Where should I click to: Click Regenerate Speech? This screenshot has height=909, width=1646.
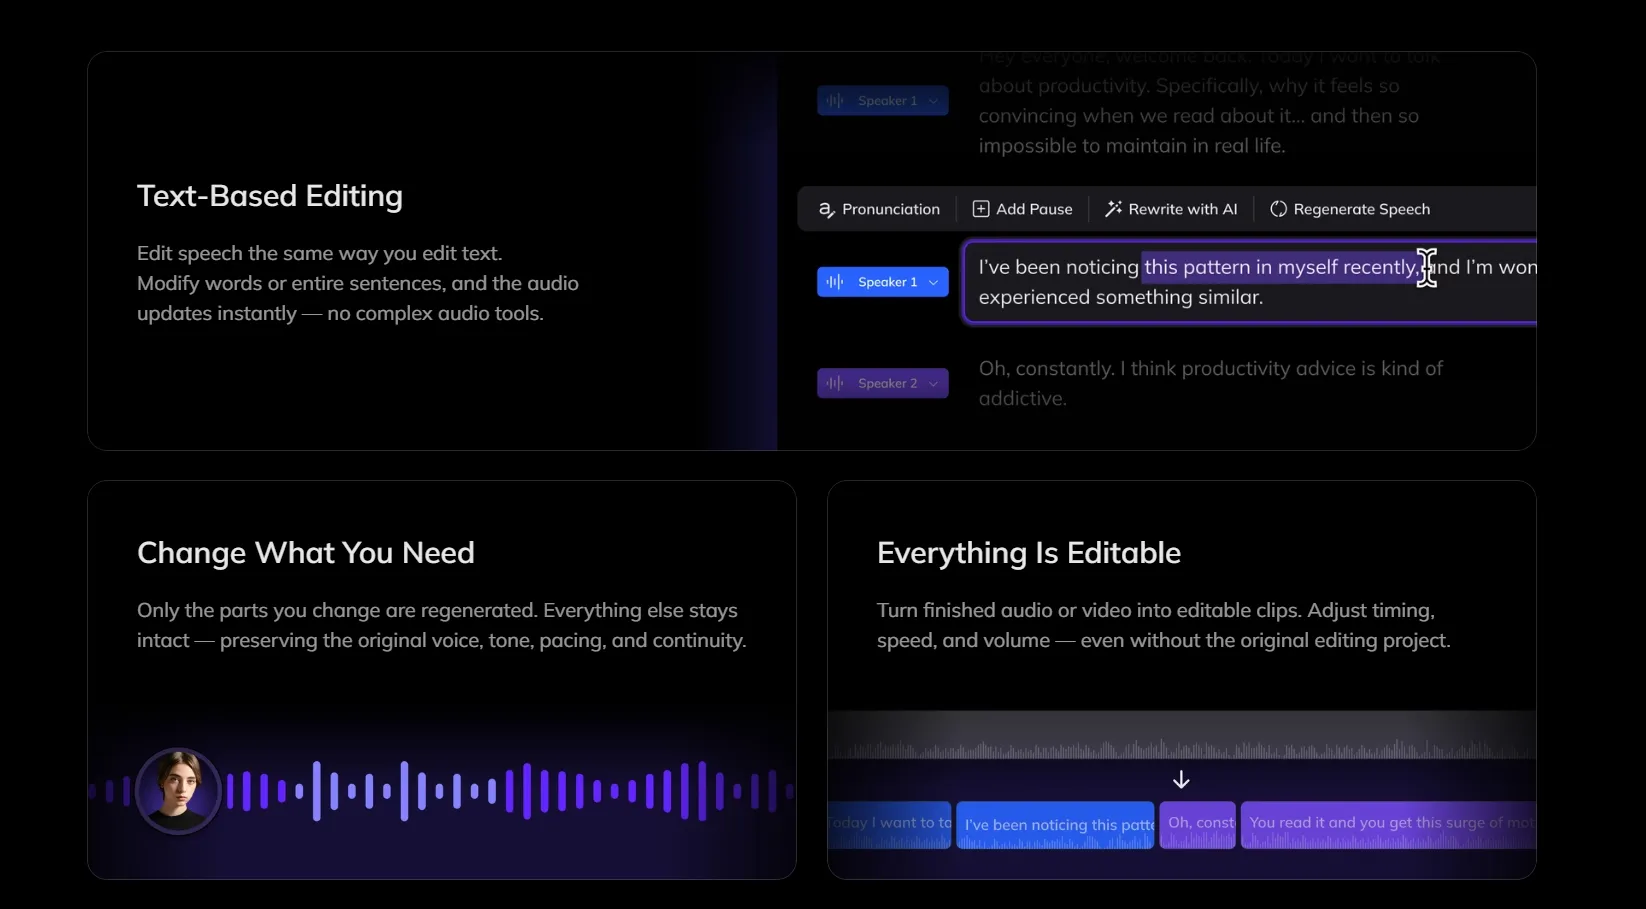[x=1350, y=209]
